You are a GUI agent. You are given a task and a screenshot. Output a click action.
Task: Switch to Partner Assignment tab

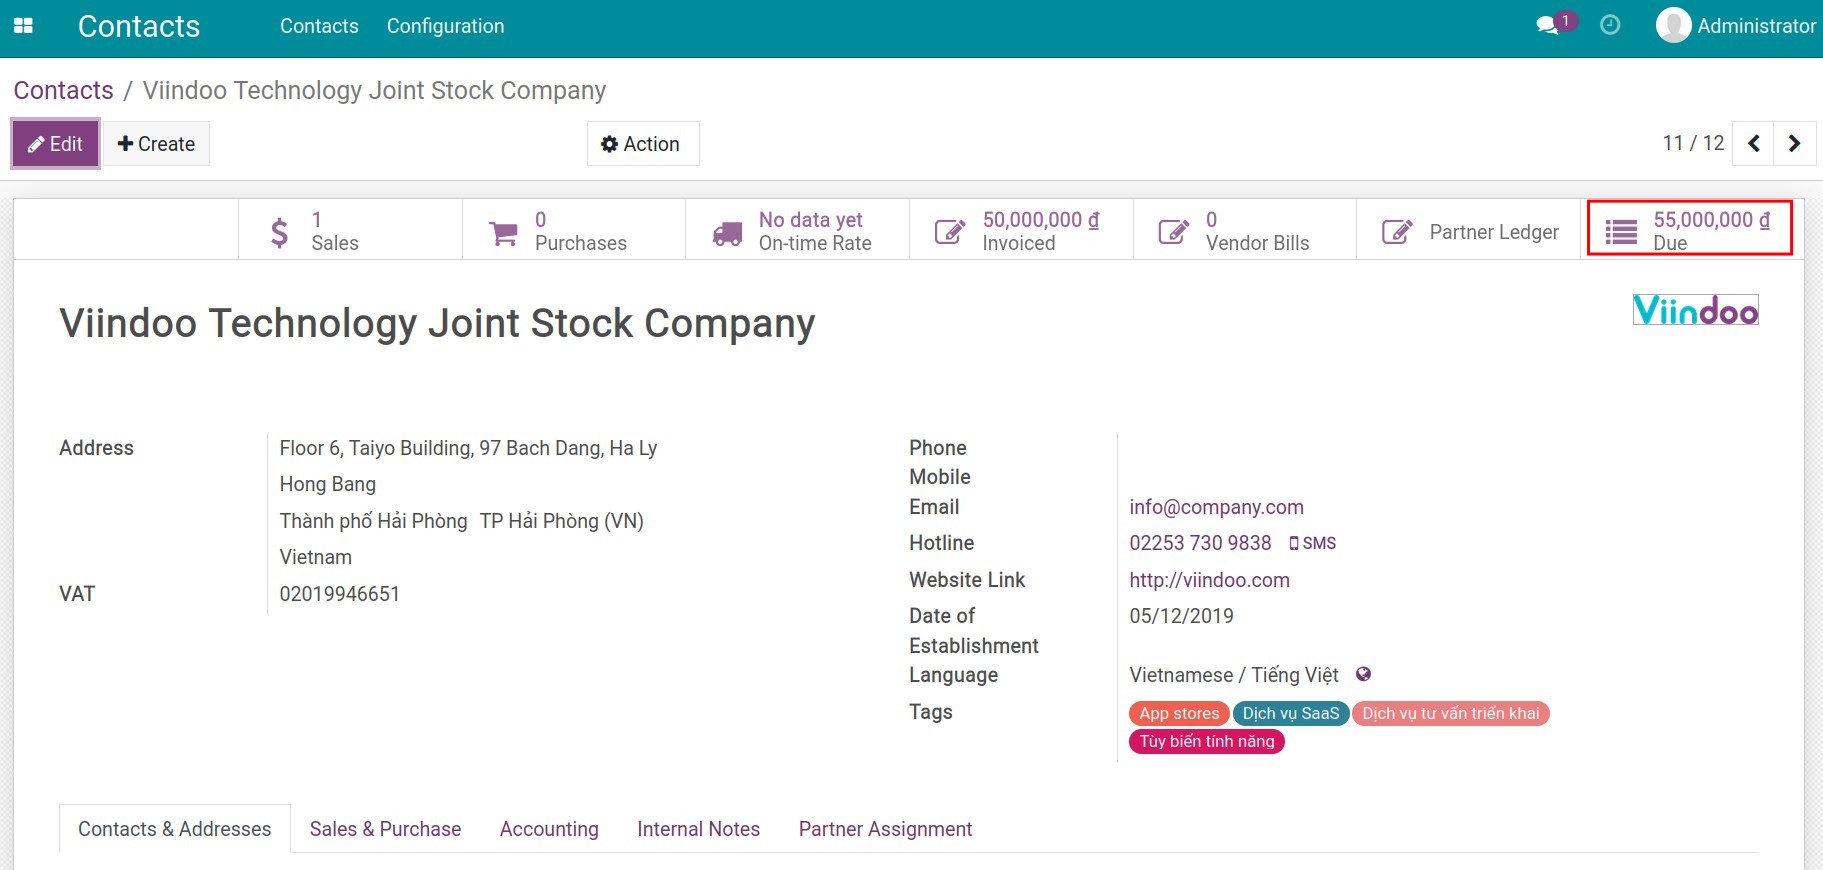point(885,829)
